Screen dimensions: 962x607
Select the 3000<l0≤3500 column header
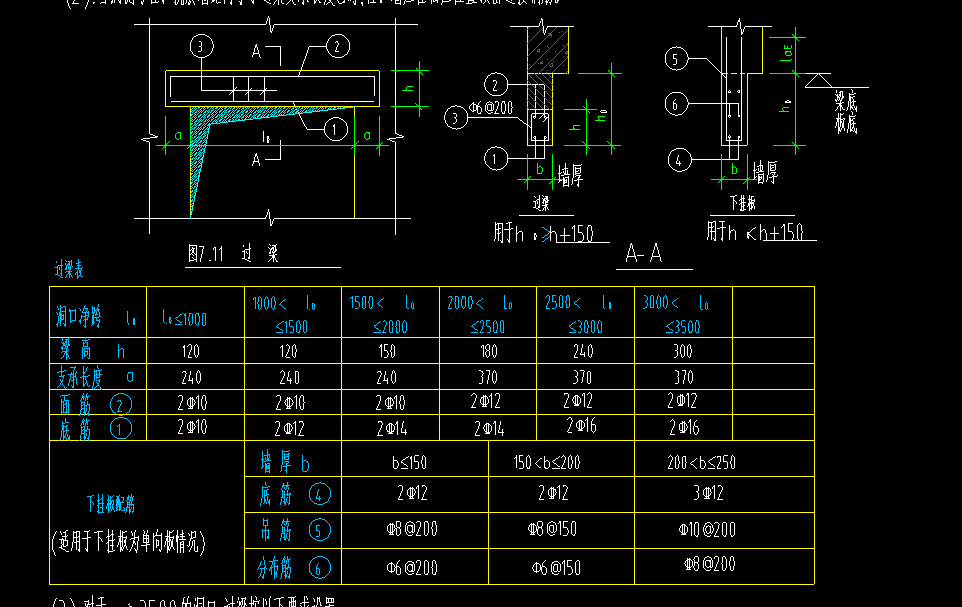[x=675, y=314]
